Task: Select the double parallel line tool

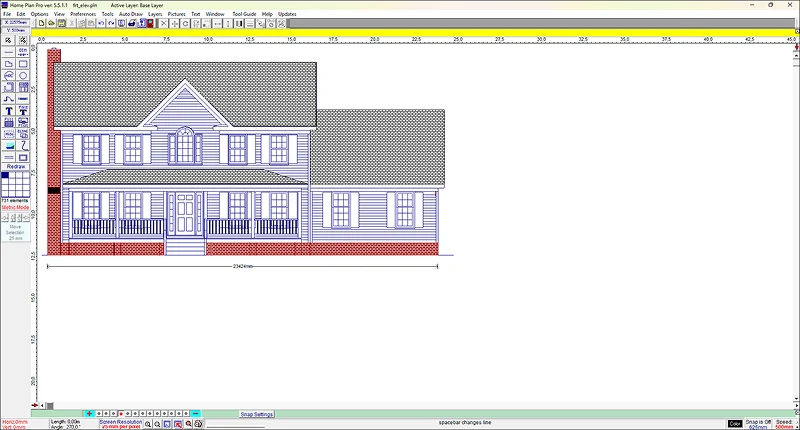Action: [x=9, y=158]
